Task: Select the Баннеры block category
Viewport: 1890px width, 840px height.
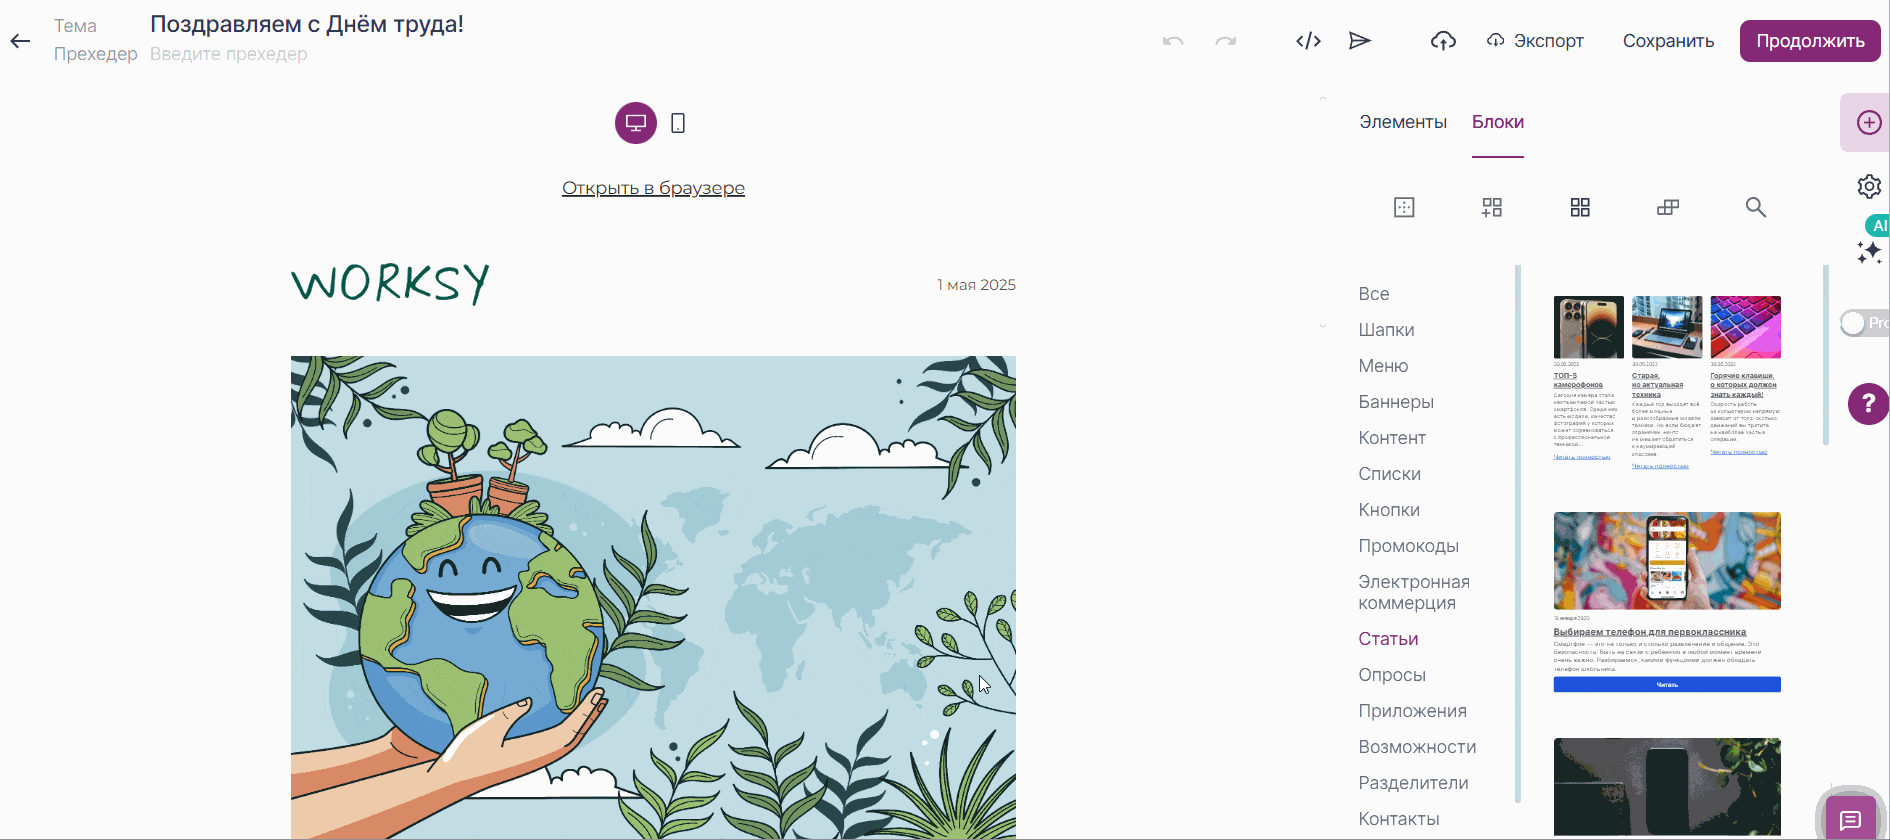Action: click(x=1395, y=402)
